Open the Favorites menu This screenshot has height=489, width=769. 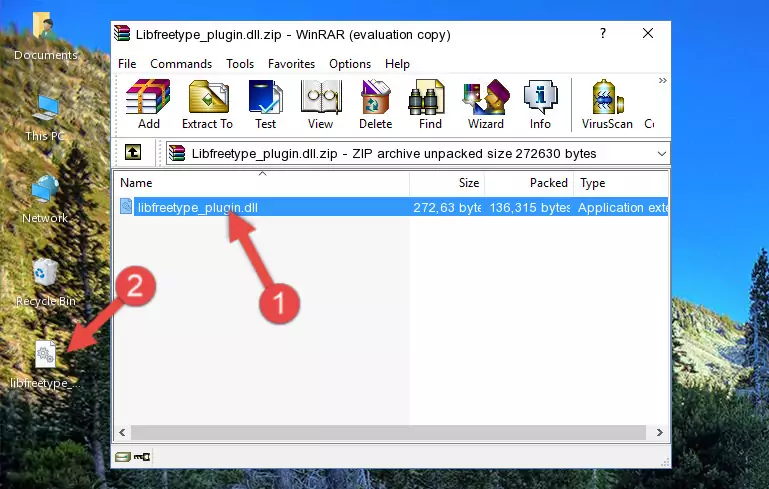(291, 64)
